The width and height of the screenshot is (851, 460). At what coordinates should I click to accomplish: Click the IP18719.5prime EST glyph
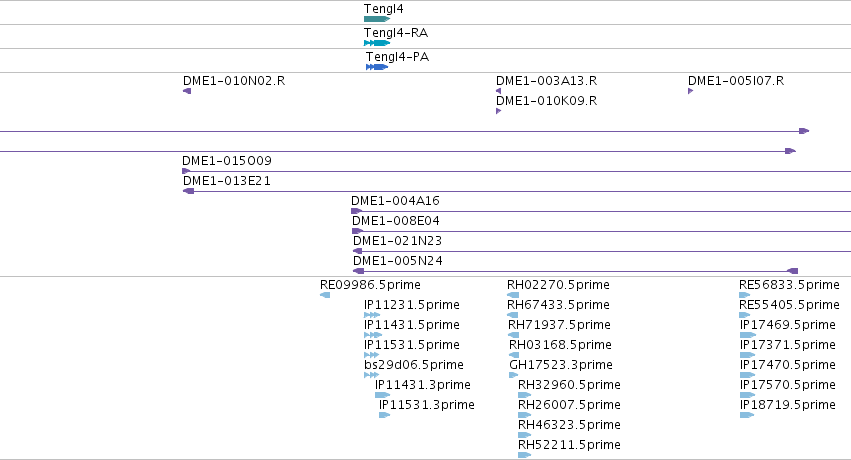coord(747,415)
